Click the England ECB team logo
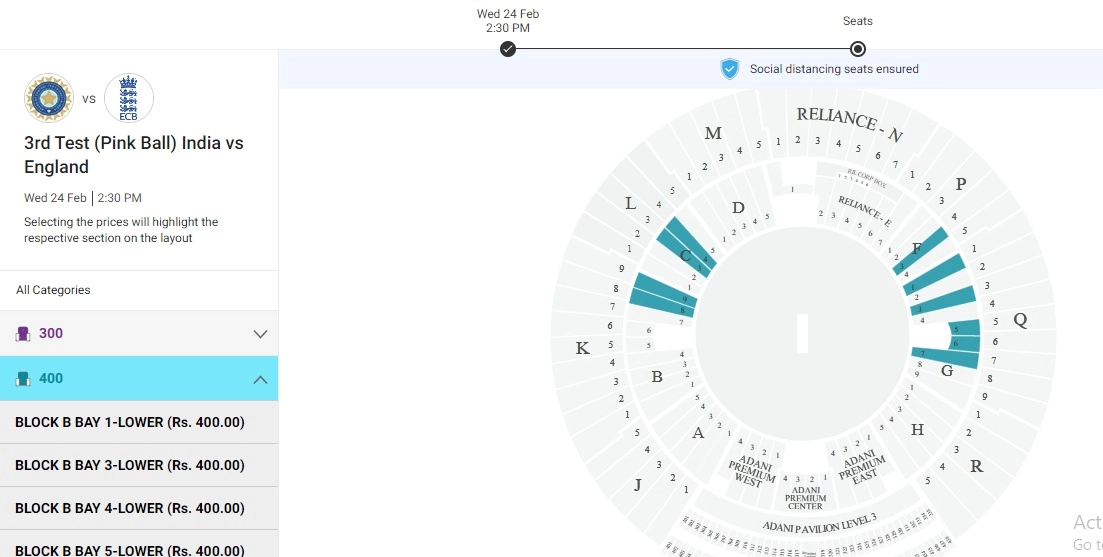 point(129,98)
